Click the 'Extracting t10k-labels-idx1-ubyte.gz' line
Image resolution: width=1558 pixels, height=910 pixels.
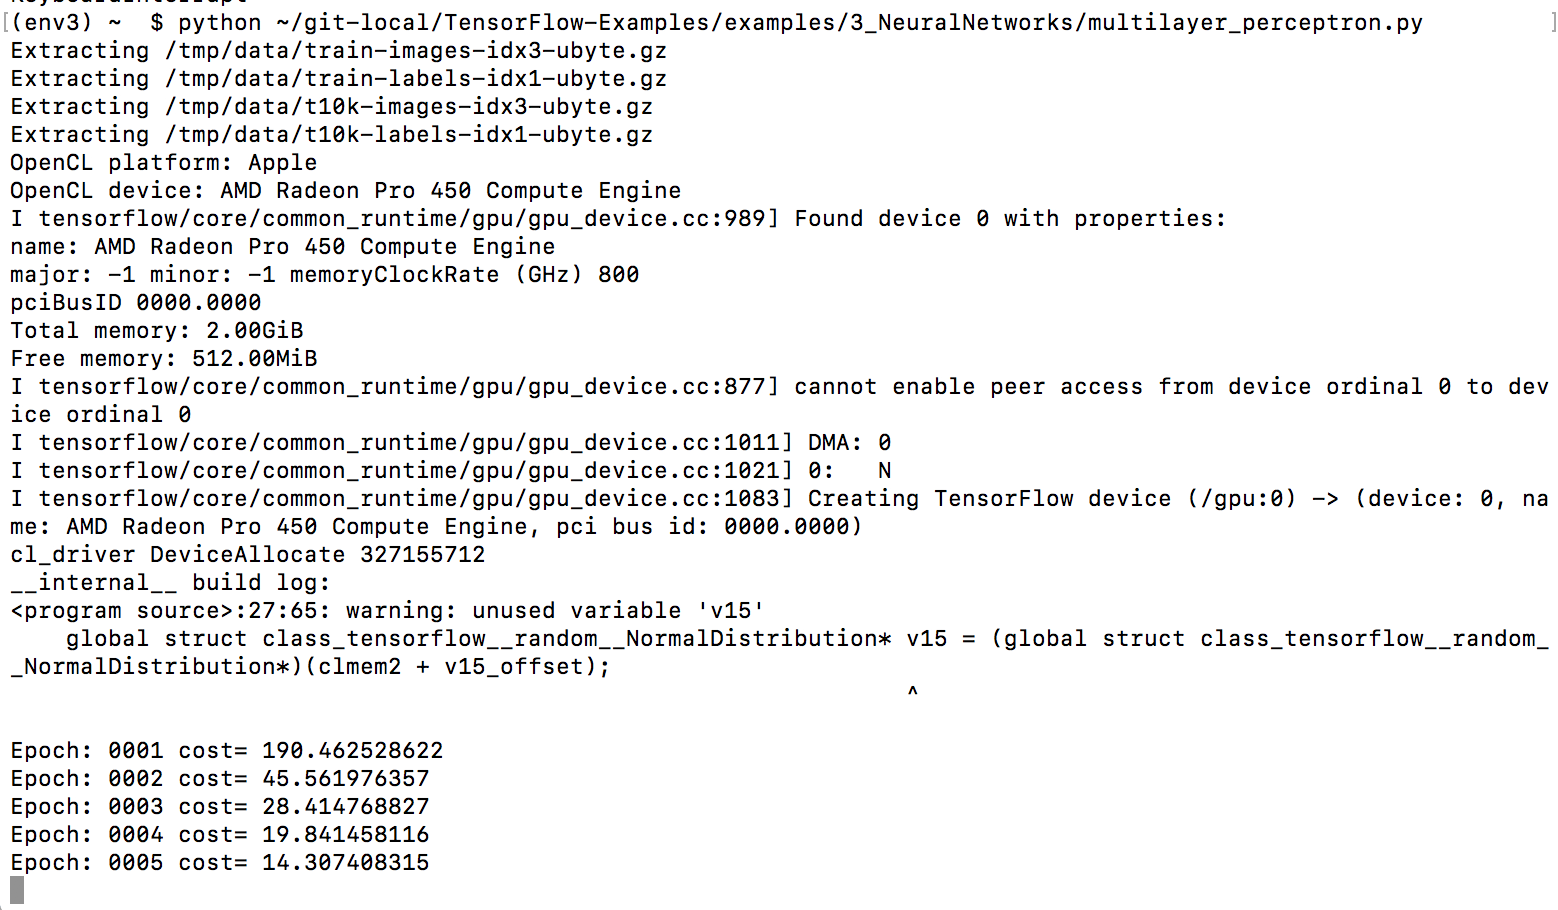coord(332,135)
